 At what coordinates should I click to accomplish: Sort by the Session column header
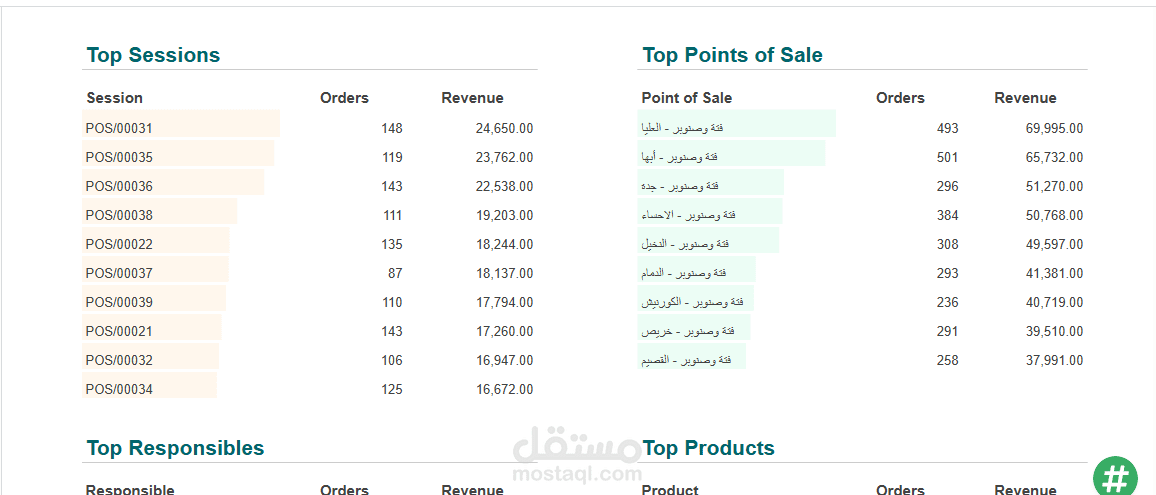(x=115, y=98)
